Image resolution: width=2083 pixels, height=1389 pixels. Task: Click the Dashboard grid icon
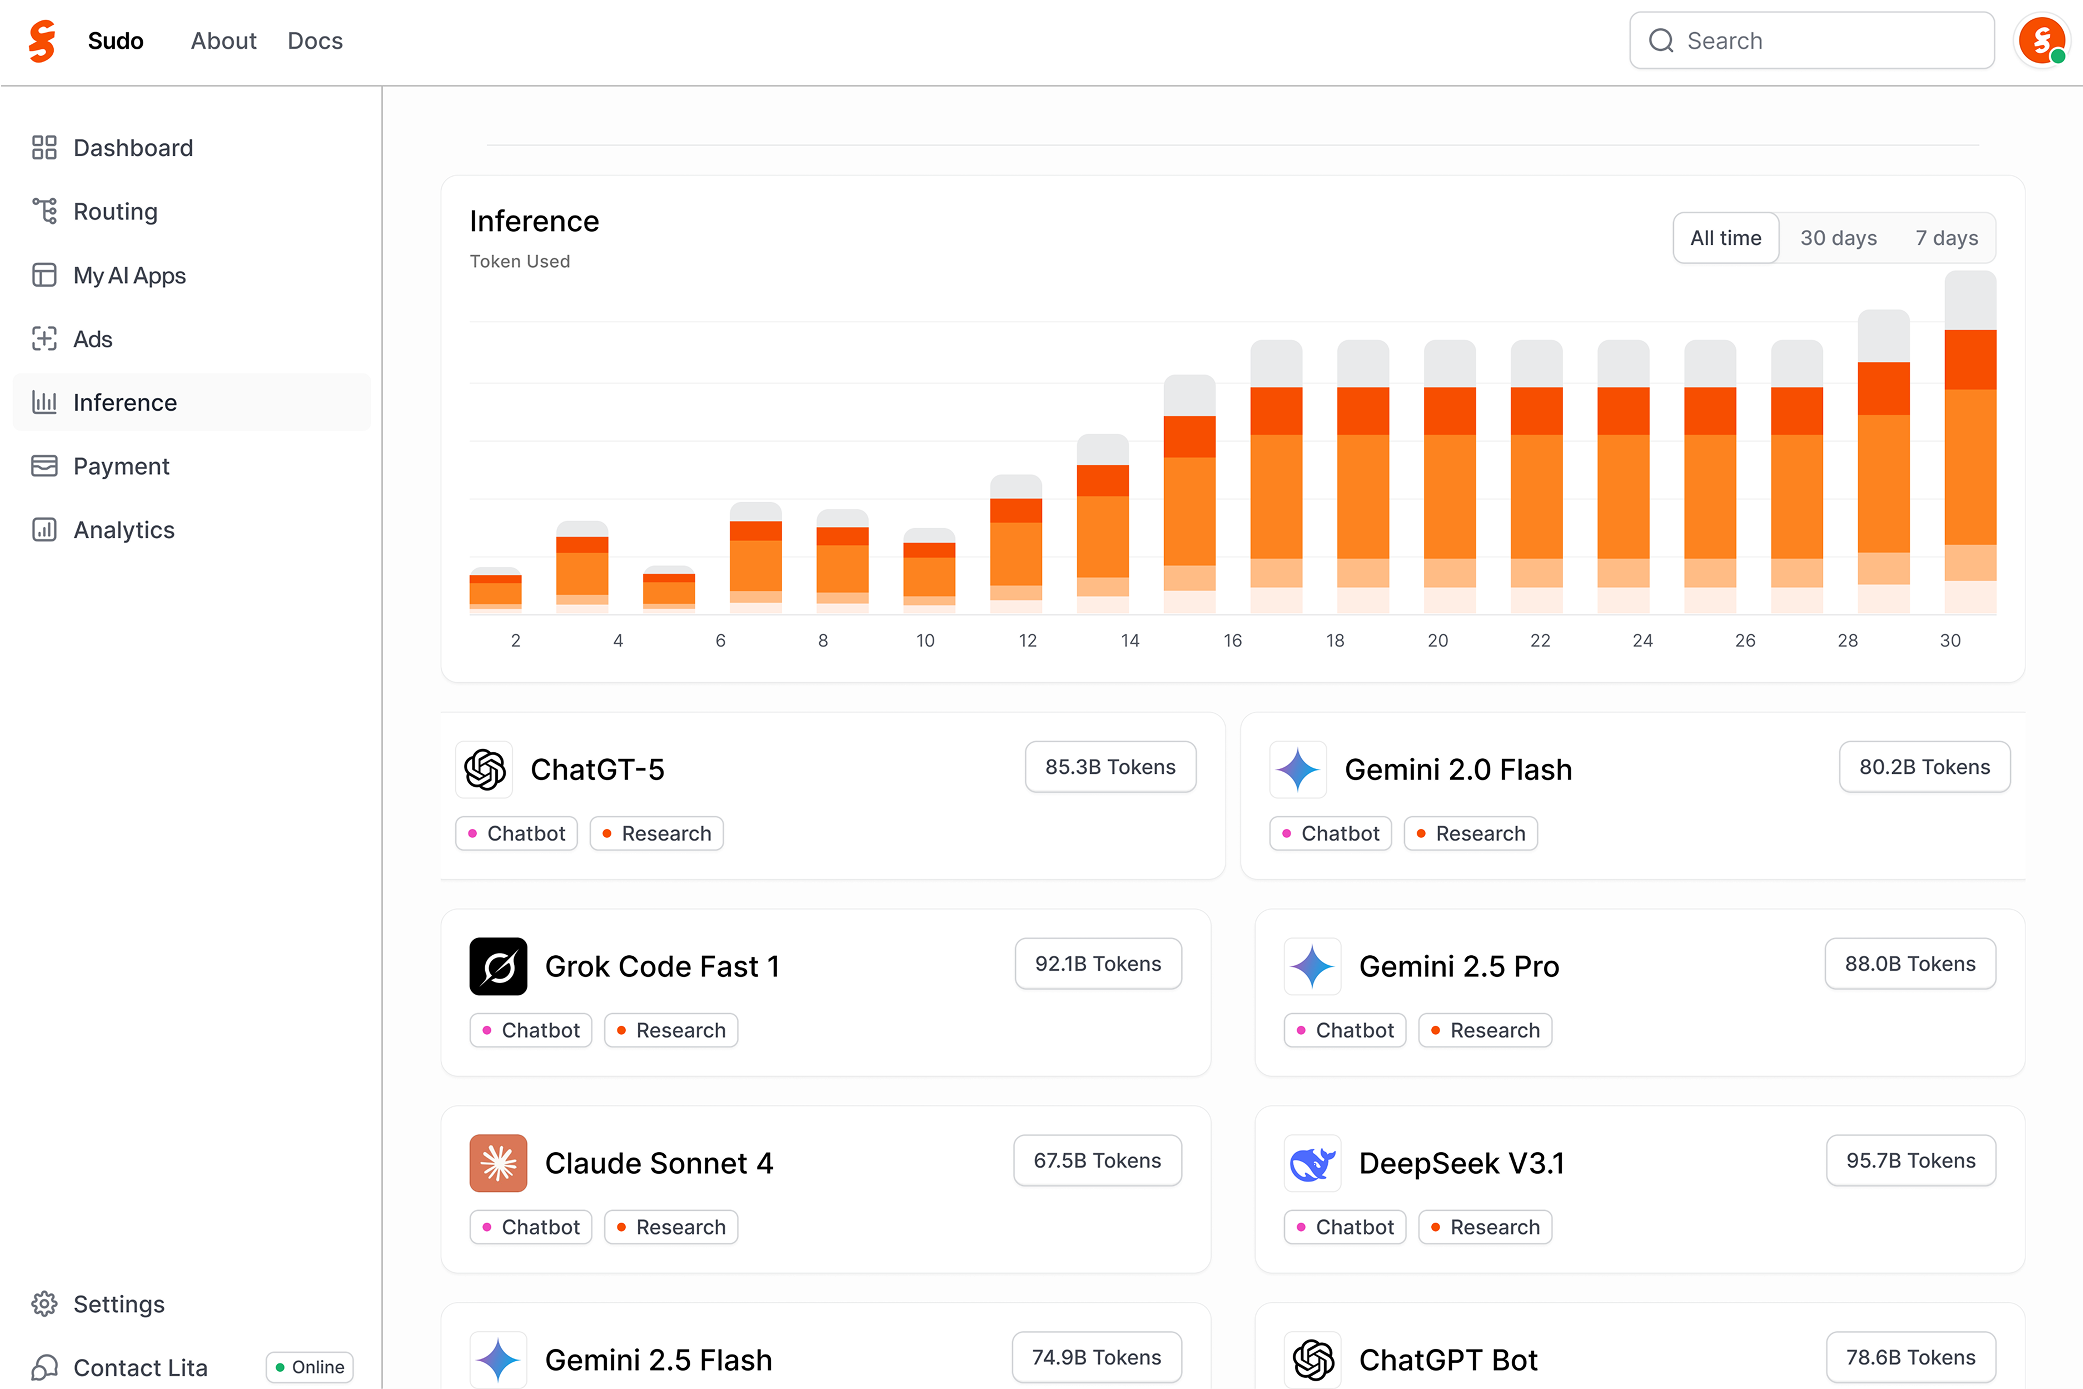pos(44,148)
